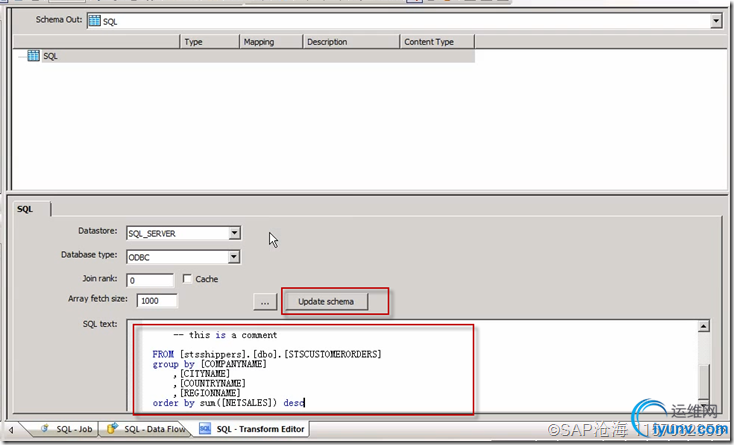
Task: Select the SQL row in schema tree
Action: click(243, 56)
